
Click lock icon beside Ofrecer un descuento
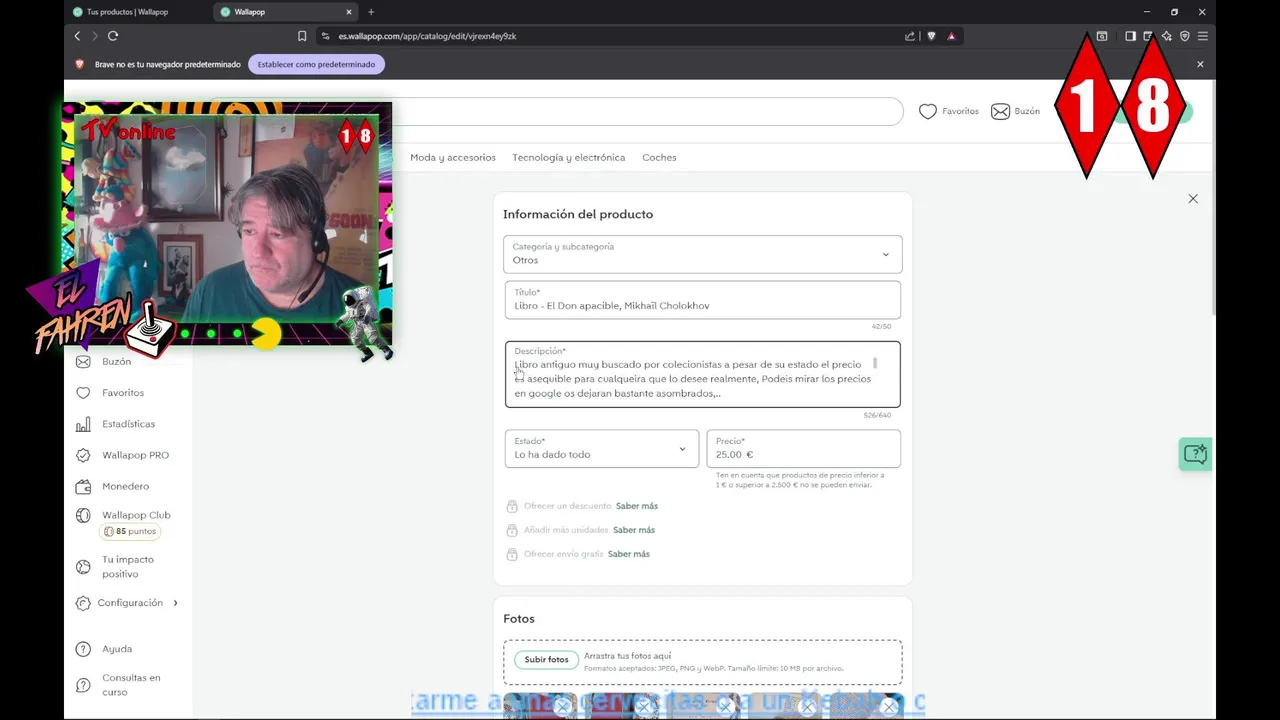(x=512, y=506)
